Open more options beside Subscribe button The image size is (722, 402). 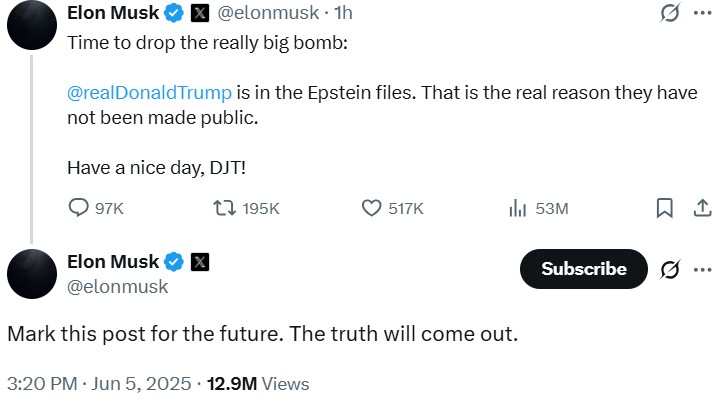coord(702,269)
